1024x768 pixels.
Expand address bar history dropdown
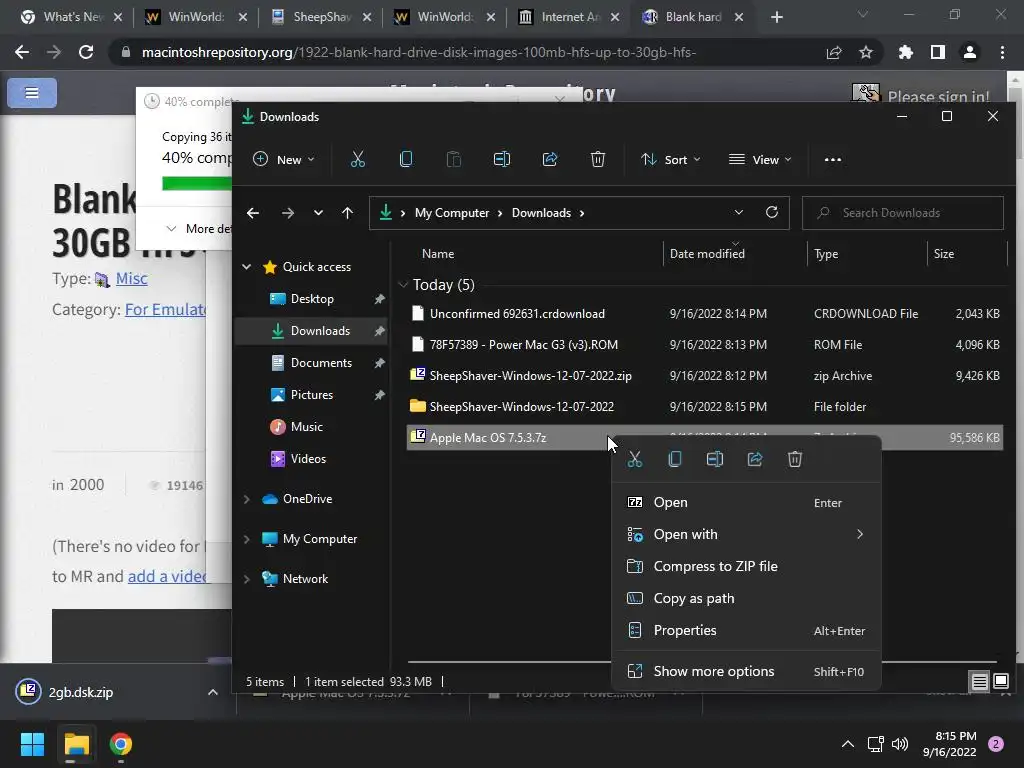point(739,212)
